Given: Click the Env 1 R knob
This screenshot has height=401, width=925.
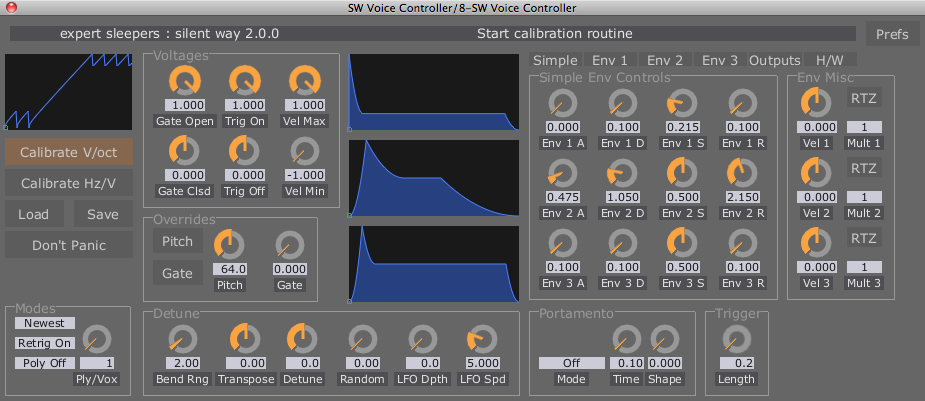Looking at the screenshot, I should [743, 103].
